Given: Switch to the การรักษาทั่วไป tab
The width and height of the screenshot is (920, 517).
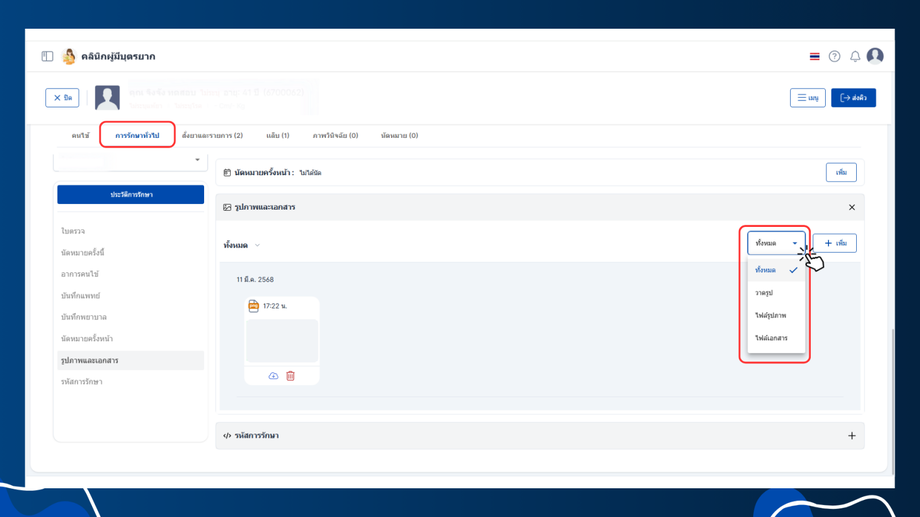Looking at the screenshot, I should [137, 136].
